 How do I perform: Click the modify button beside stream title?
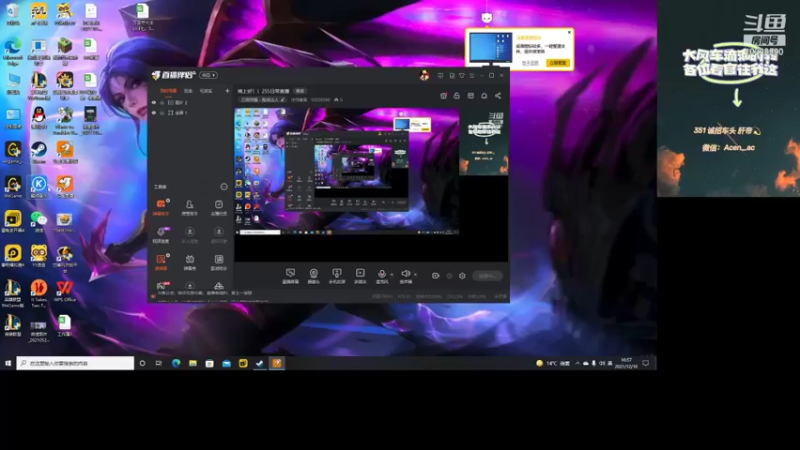click(x=300, y=91)
